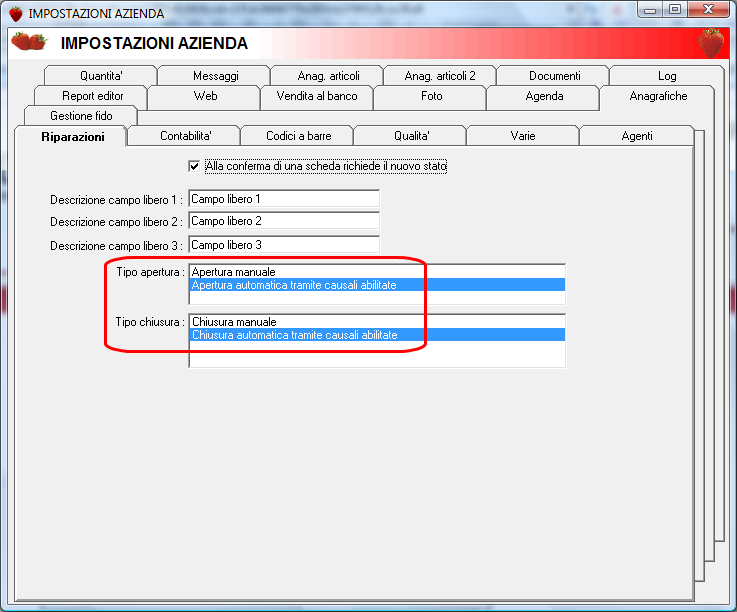
Task: Click the strawberry image at header right
Action: 711,43
